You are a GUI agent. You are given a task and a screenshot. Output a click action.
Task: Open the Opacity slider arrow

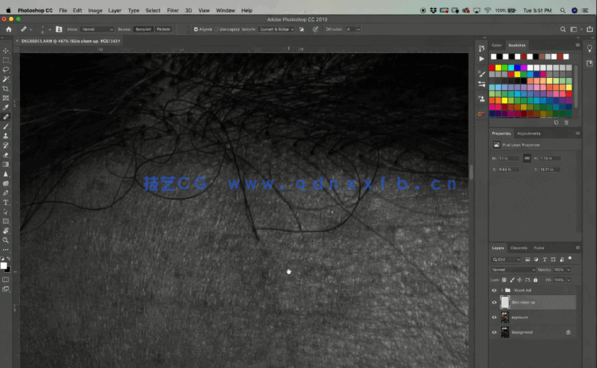(x=568, y=270)
